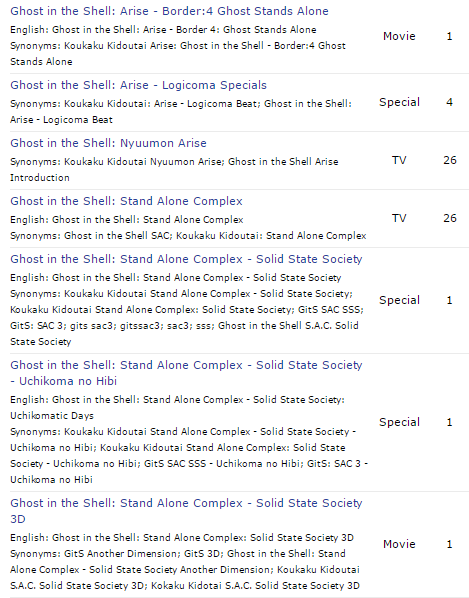The width and height of the screenshot is (469, 598).
Task: Open Solid State Society title link
Action: tap(186, 259)
